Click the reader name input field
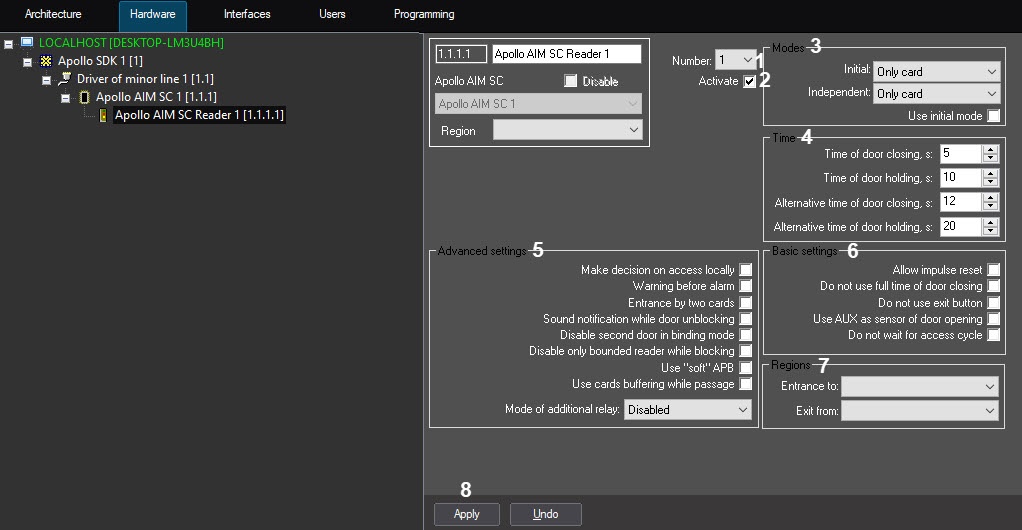1022x530 pixels. 566,54
